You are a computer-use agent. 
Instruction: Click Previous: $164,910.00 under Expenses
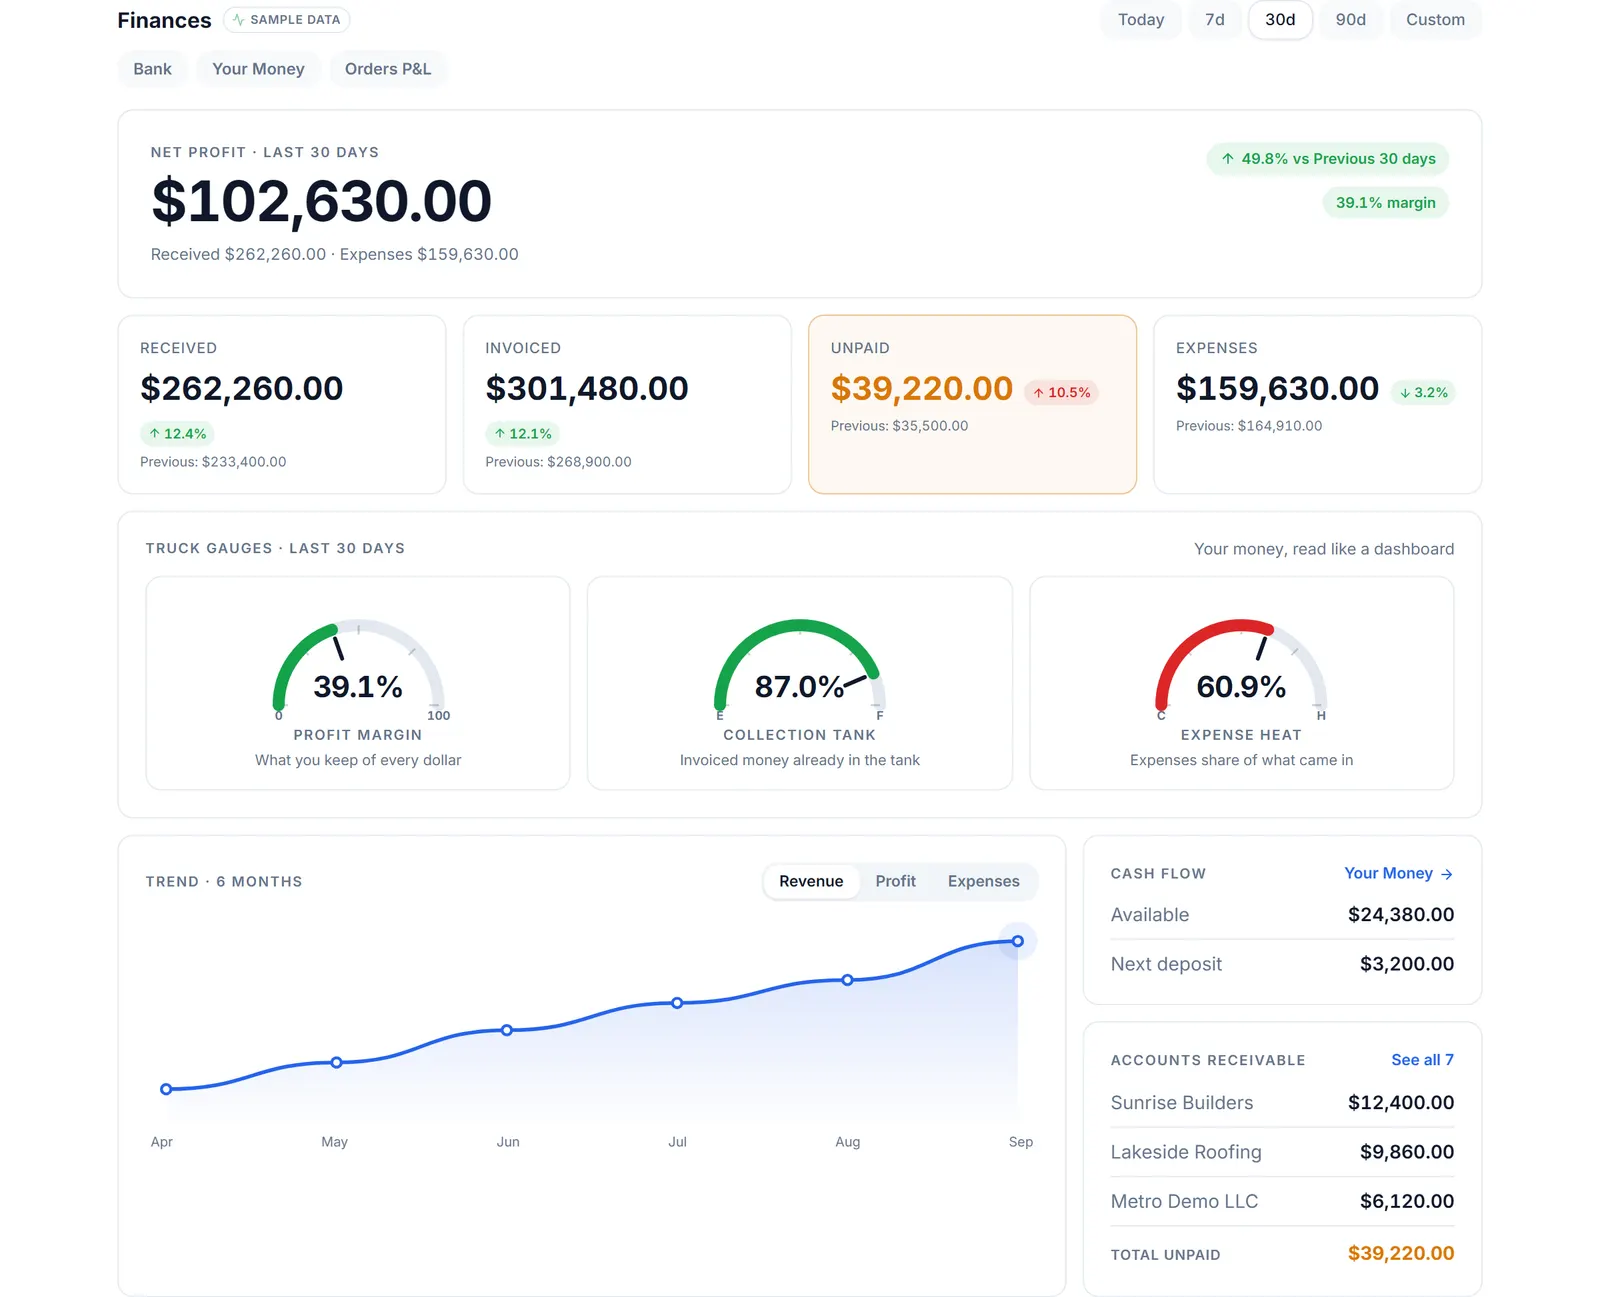point(1249,426)
